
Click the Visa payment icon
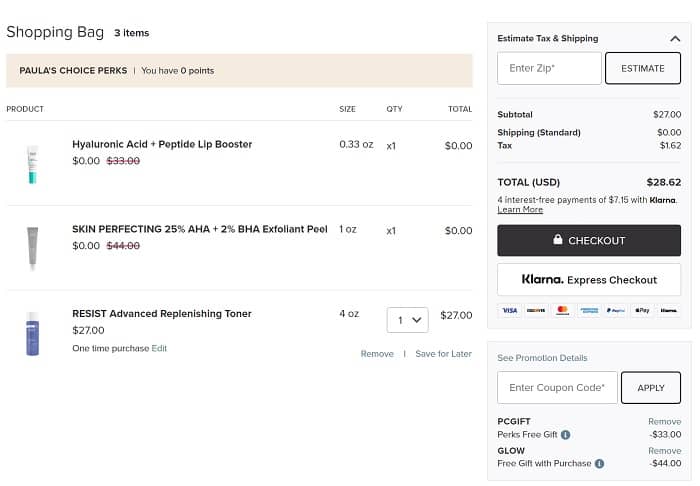point(509,310)
